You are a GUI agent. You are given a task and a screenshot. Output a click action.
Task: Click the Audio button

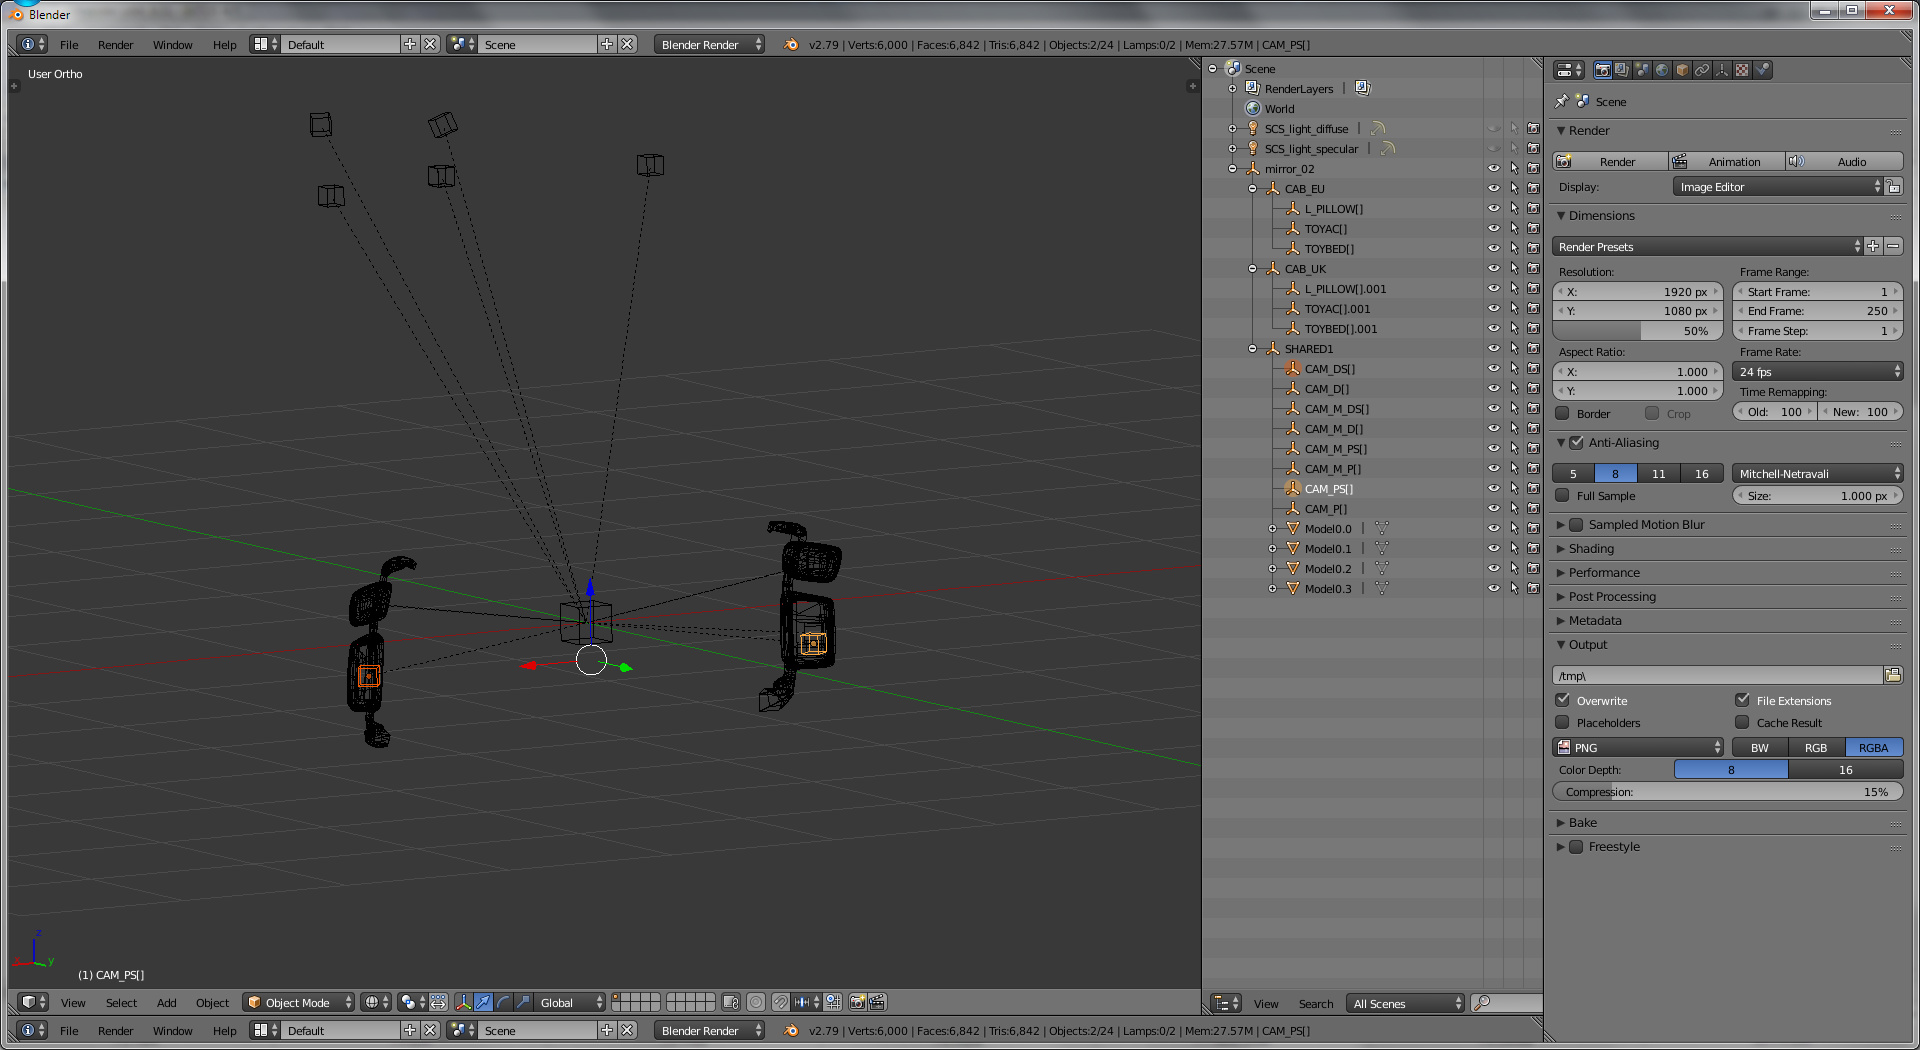(1844, 161)
